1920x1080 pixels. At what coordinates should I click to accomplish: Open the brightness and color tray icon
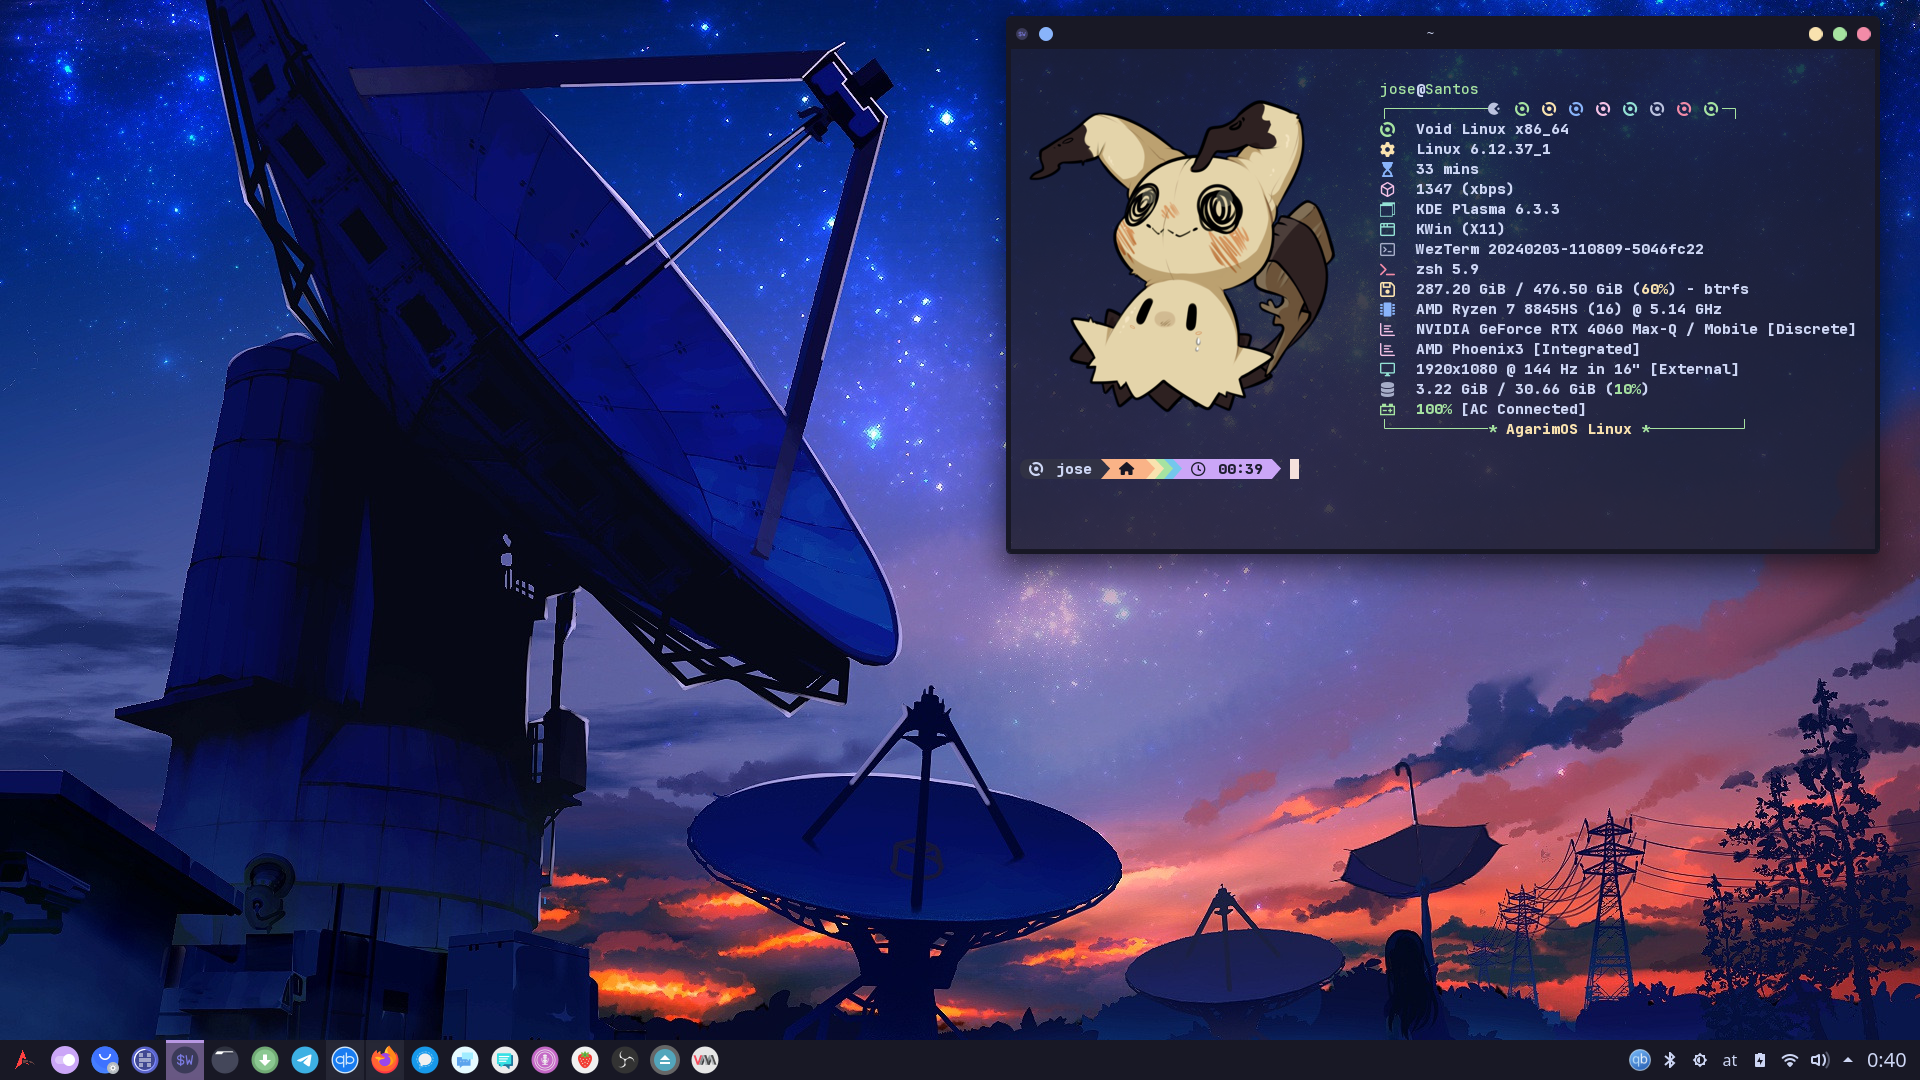(x=1700, y=1060)
